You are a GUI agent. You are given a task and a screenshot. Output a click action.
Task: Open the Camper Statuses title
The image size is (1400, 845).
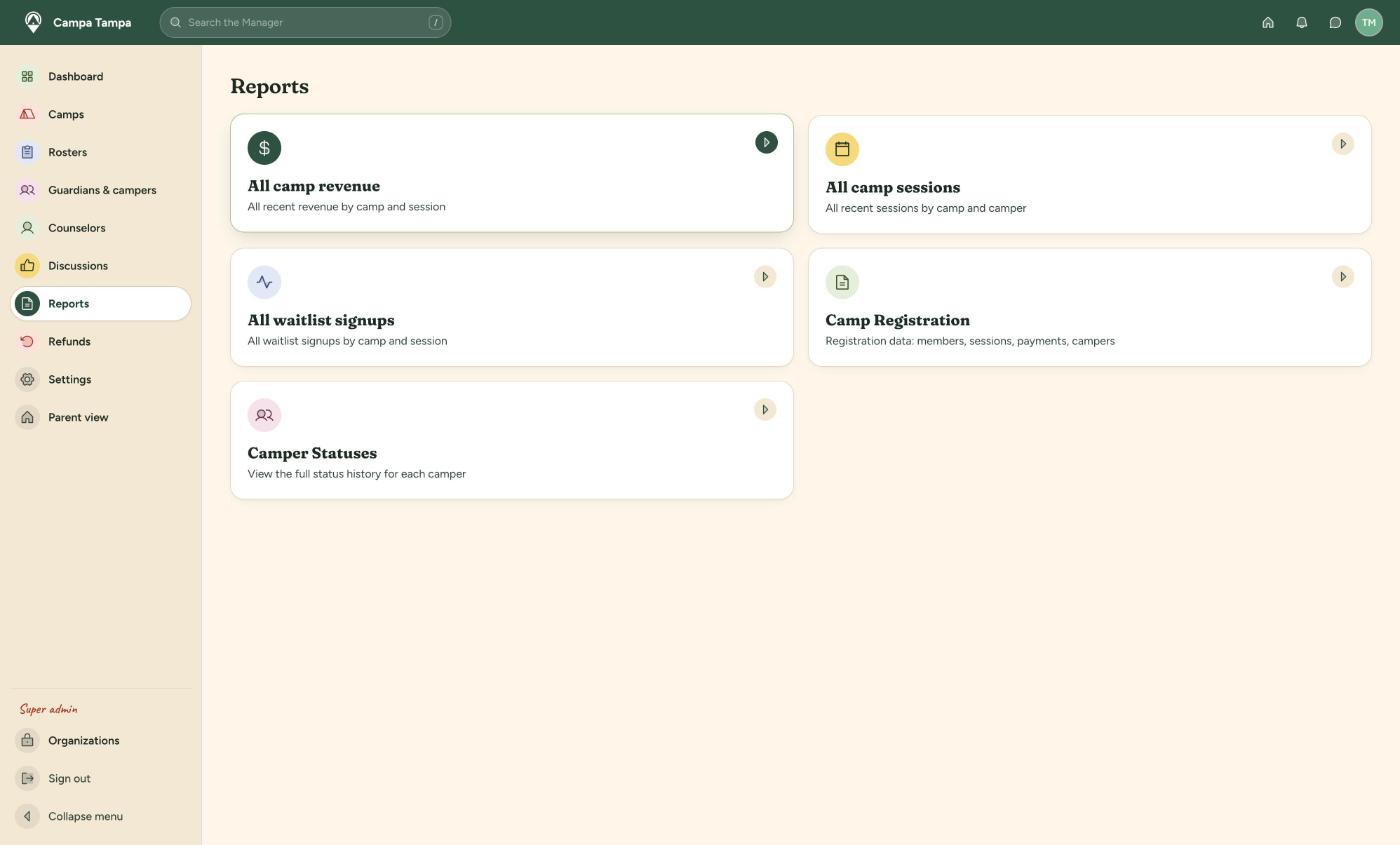click(x=312, y=453)
